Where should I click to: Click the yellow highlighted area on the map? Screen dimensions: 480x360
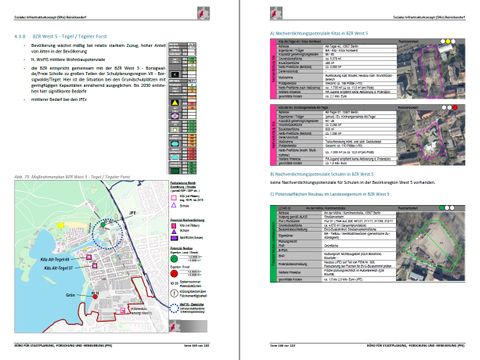[60, 225]
